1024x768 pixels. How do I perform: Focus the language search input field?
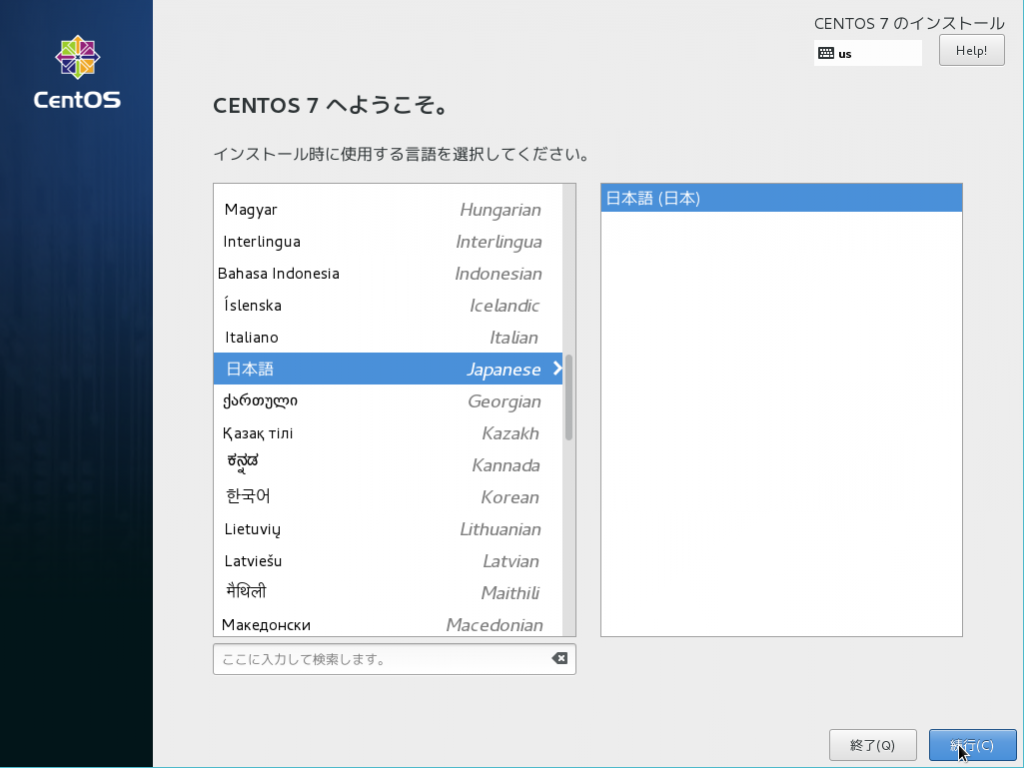(x=394, y=659)
